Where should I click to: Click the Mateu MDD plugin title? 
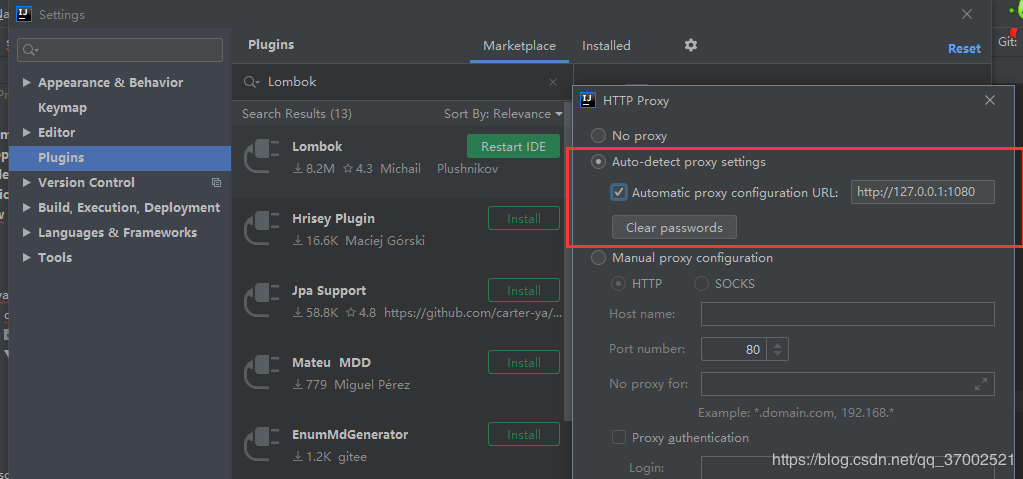click(x=331, y=362)
